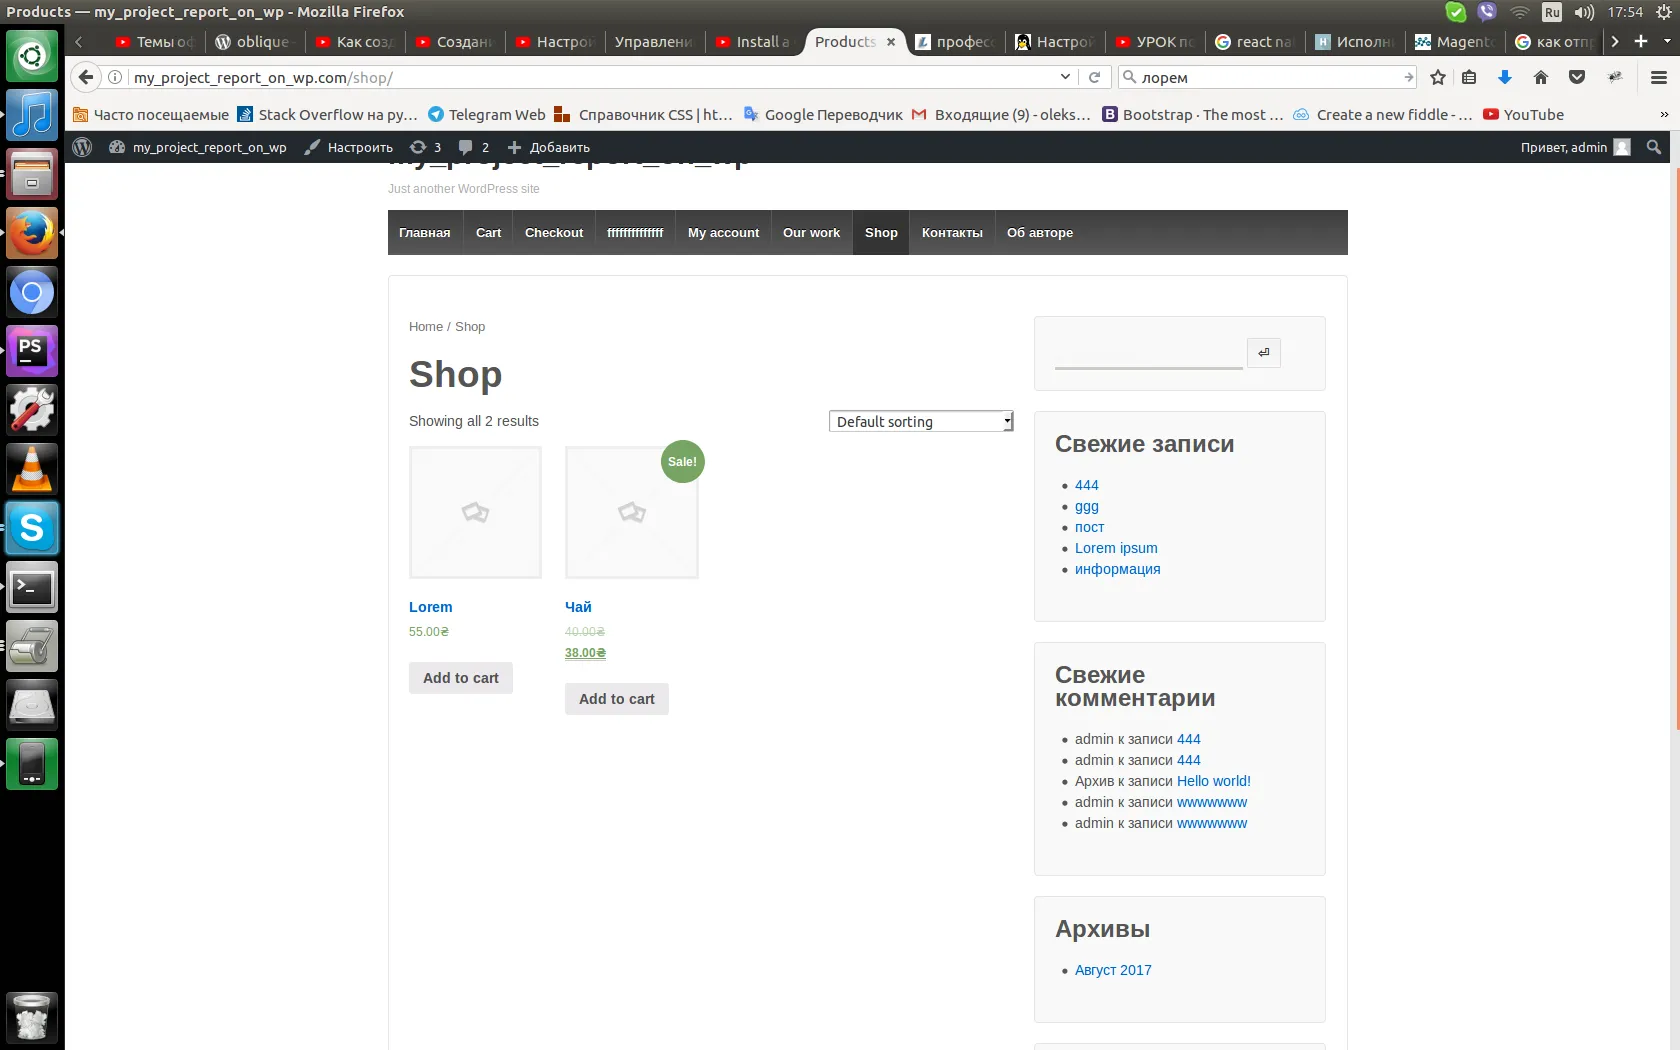Open the Главная menu item
The image size is (1680, 1050).
point(425,232)
